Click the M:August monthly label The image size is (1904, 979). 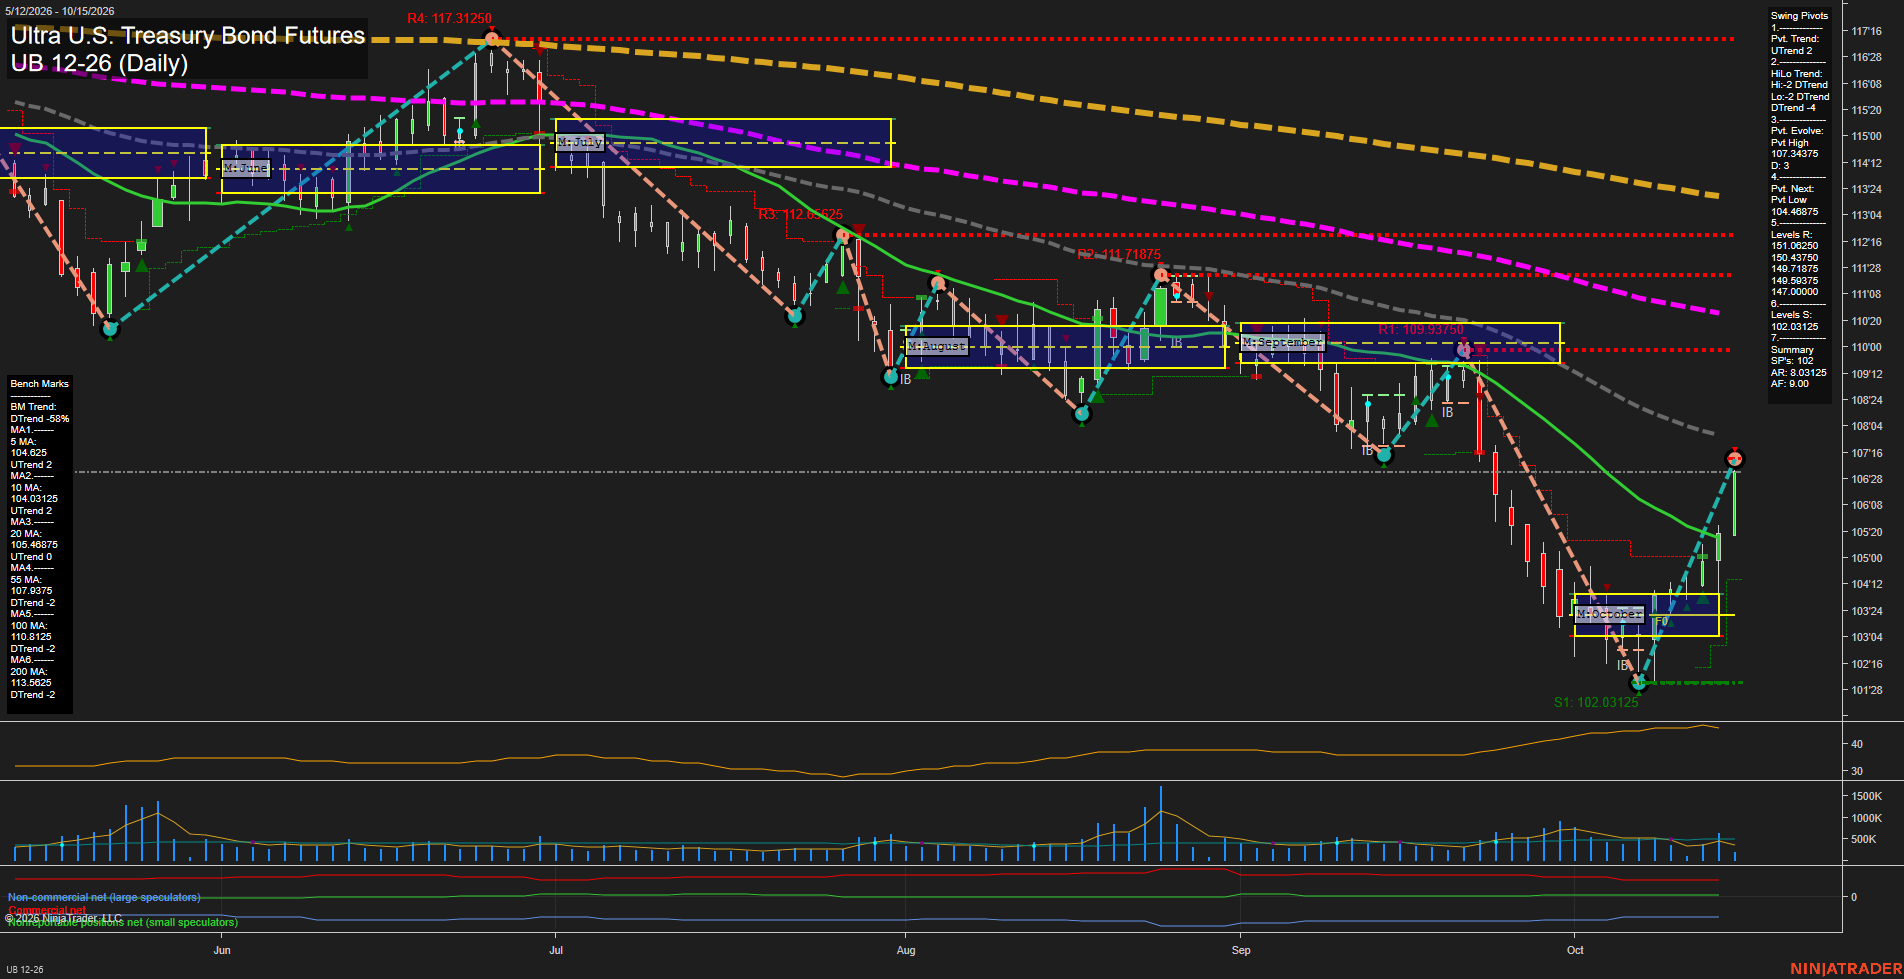coord(937,346)
